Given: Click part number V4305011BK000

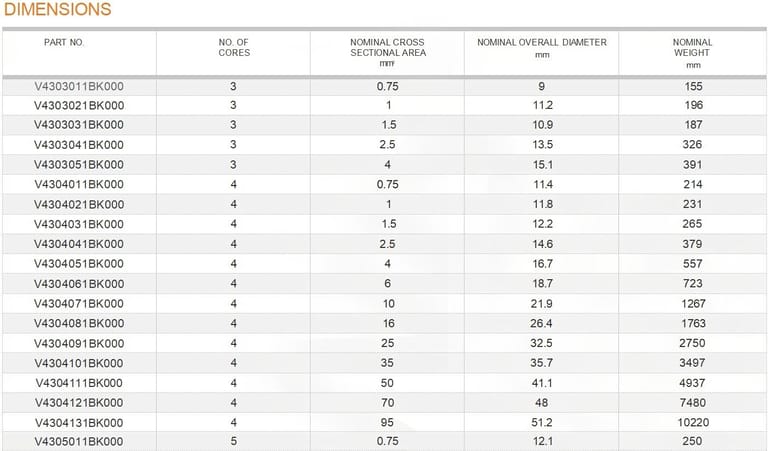Looking at the screenshot, I should click(x=79, y=442).
